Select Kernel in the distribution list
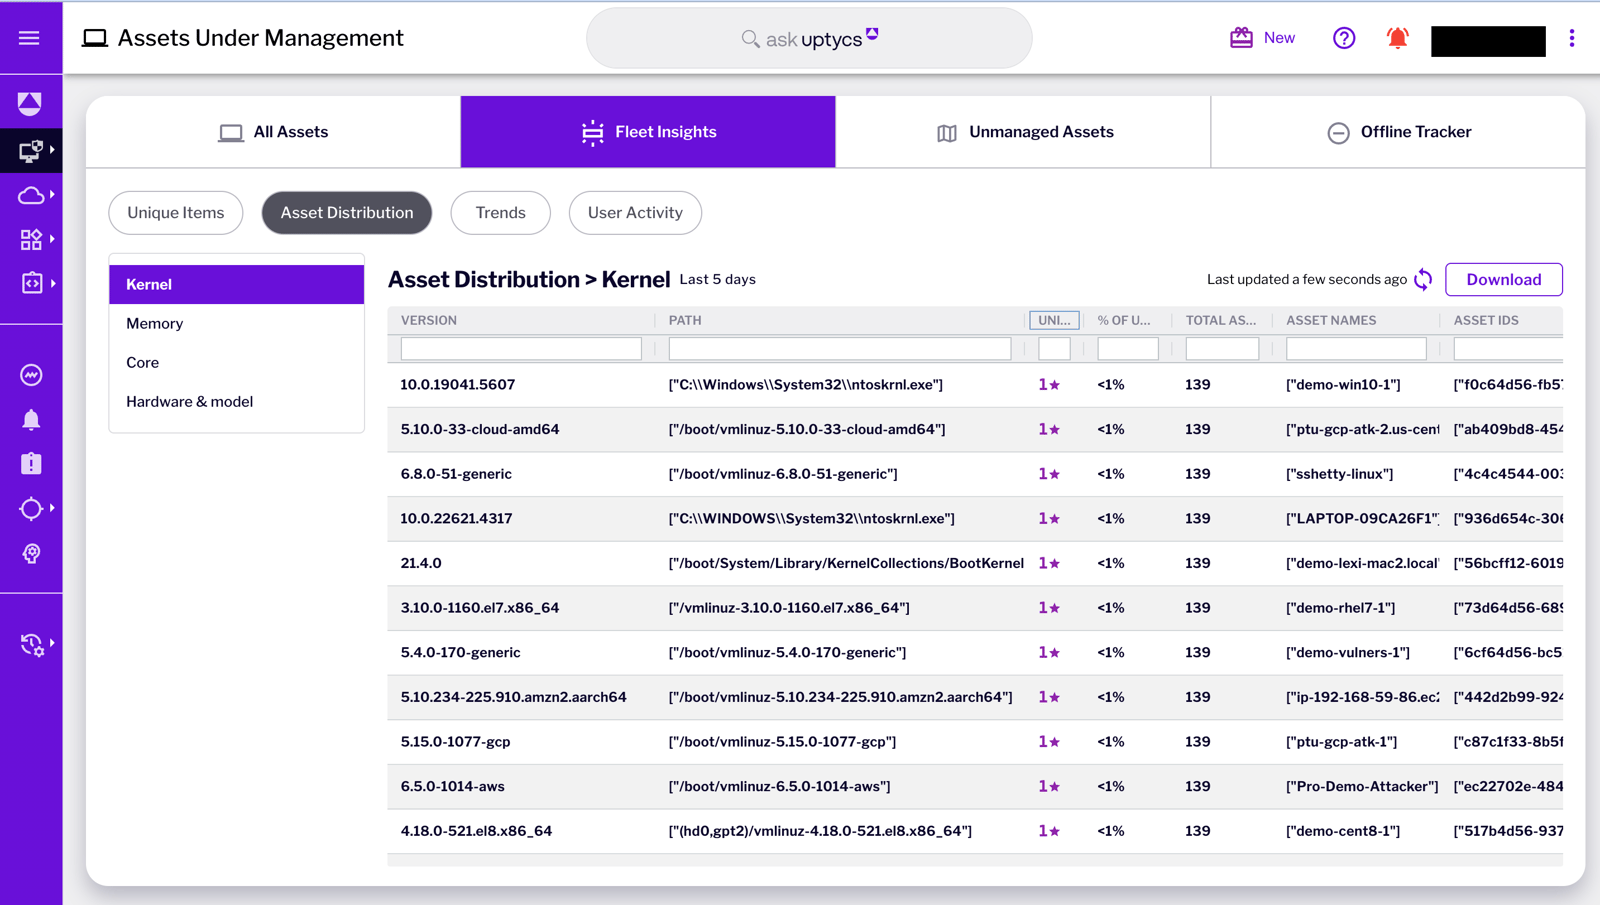 [x=237, y=285]
